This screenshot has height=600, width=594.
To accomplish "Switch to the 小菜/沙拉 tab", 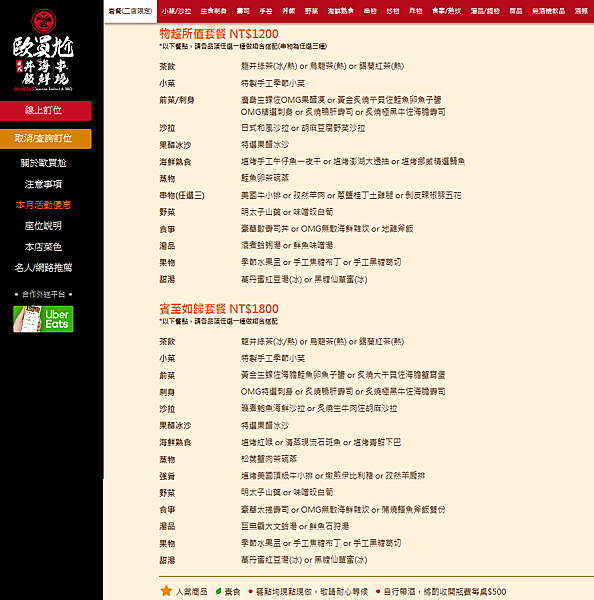I will [176, 11].
